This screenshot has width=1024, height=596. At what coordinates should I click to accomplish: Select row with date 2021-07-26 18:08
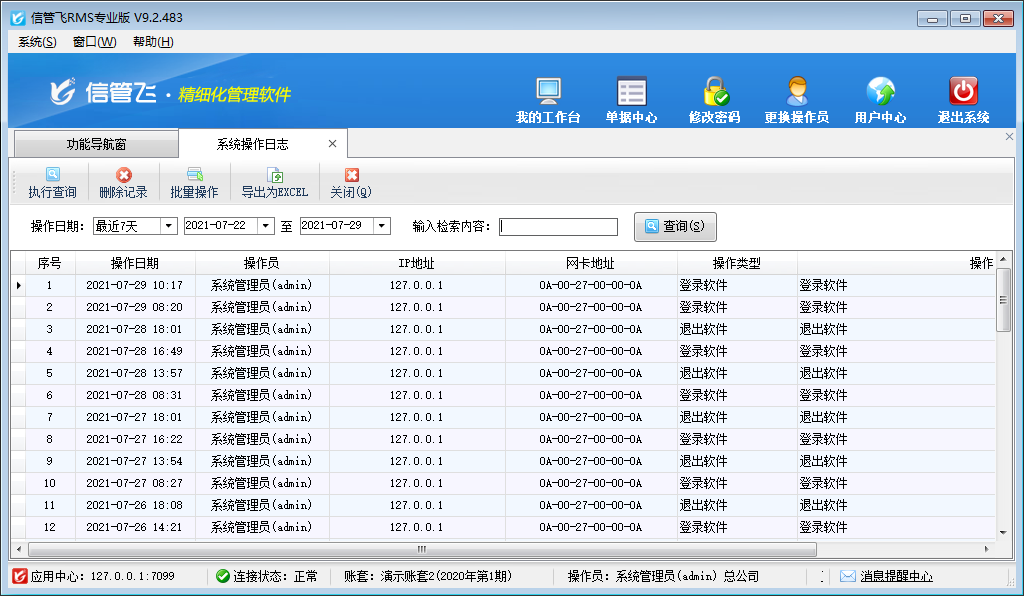tap(504, 505)
